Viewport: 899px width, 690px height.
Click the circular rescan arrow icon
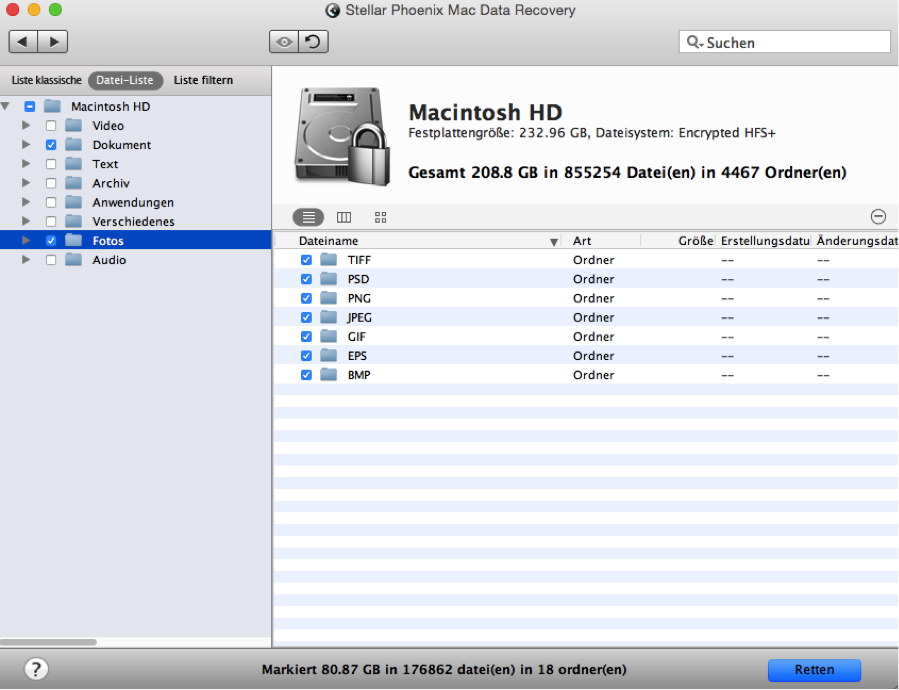coord(313,42)
